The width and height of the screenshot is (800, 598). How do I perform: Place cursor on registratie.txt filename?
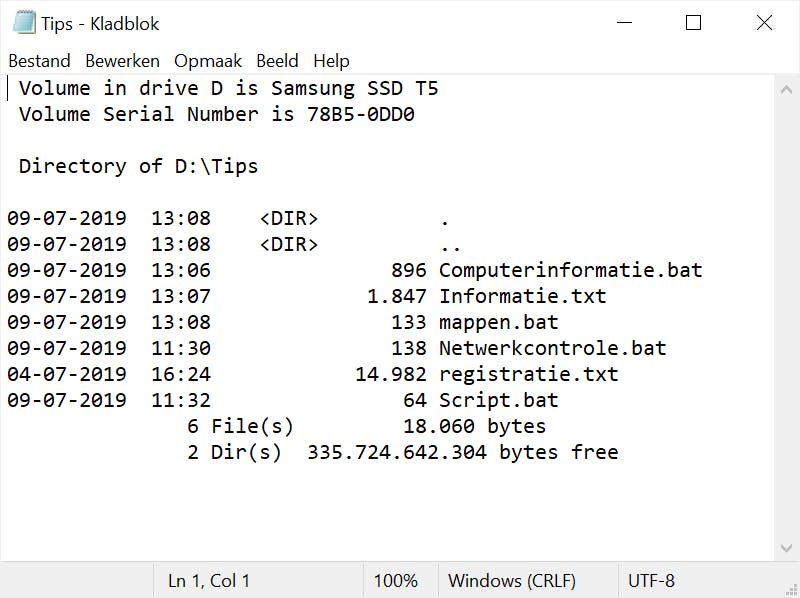(528, 374)
